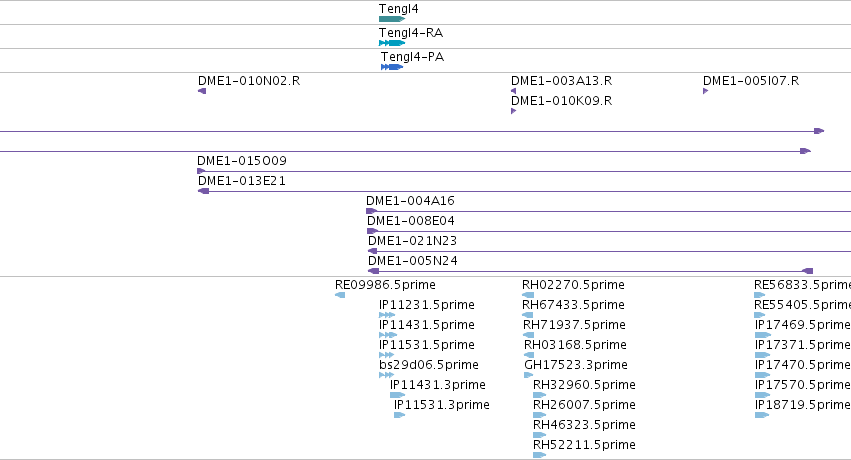Click the GH17523.3prime label
The width and height of the screenshot is (851, 460).
pos(576,365)
